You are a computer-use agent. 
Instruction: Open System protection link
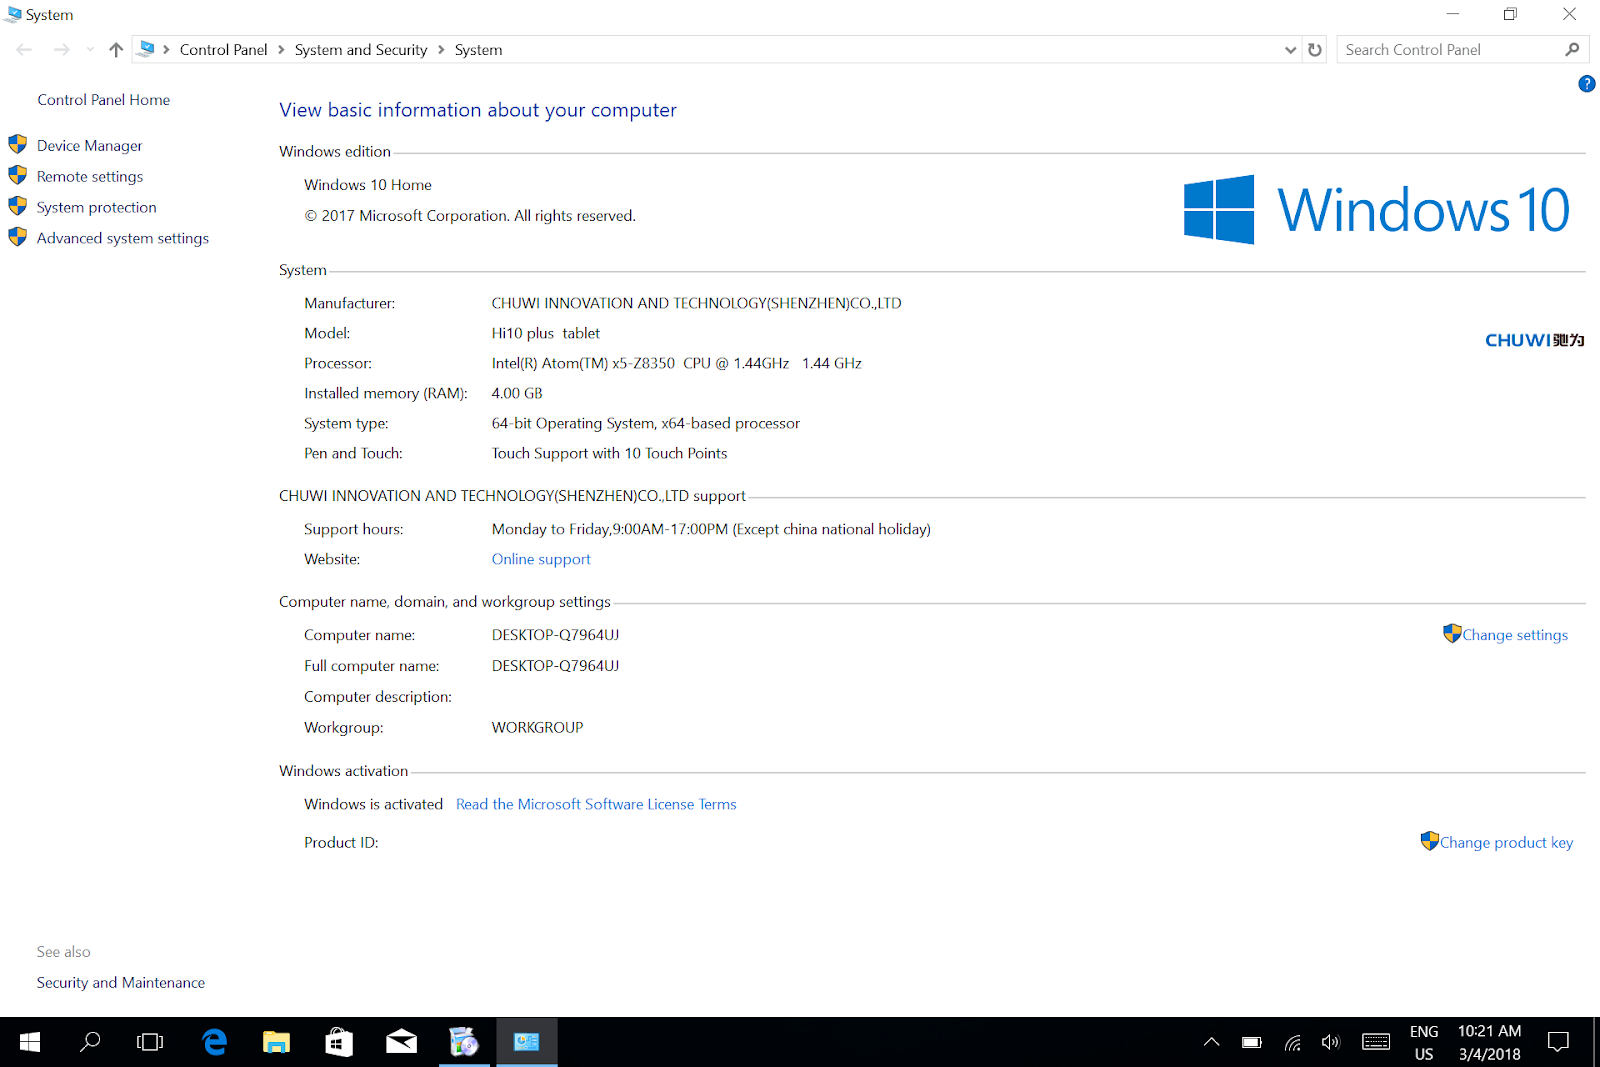click(97, 208)
